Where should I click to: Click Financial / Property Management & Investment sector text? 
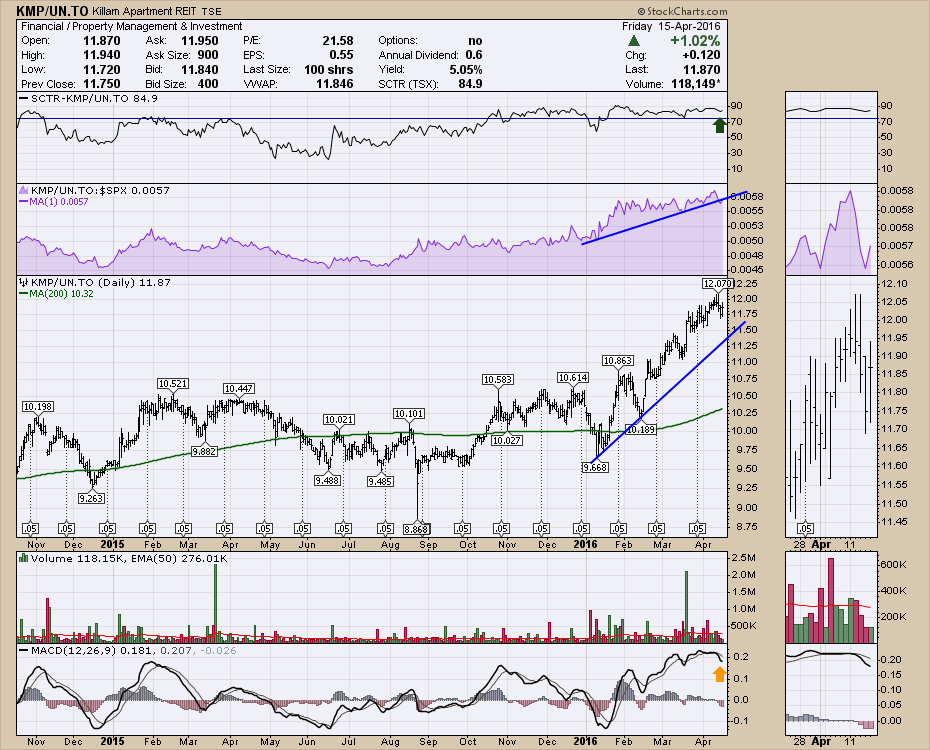pyautogui.click(x=131, y=26)
